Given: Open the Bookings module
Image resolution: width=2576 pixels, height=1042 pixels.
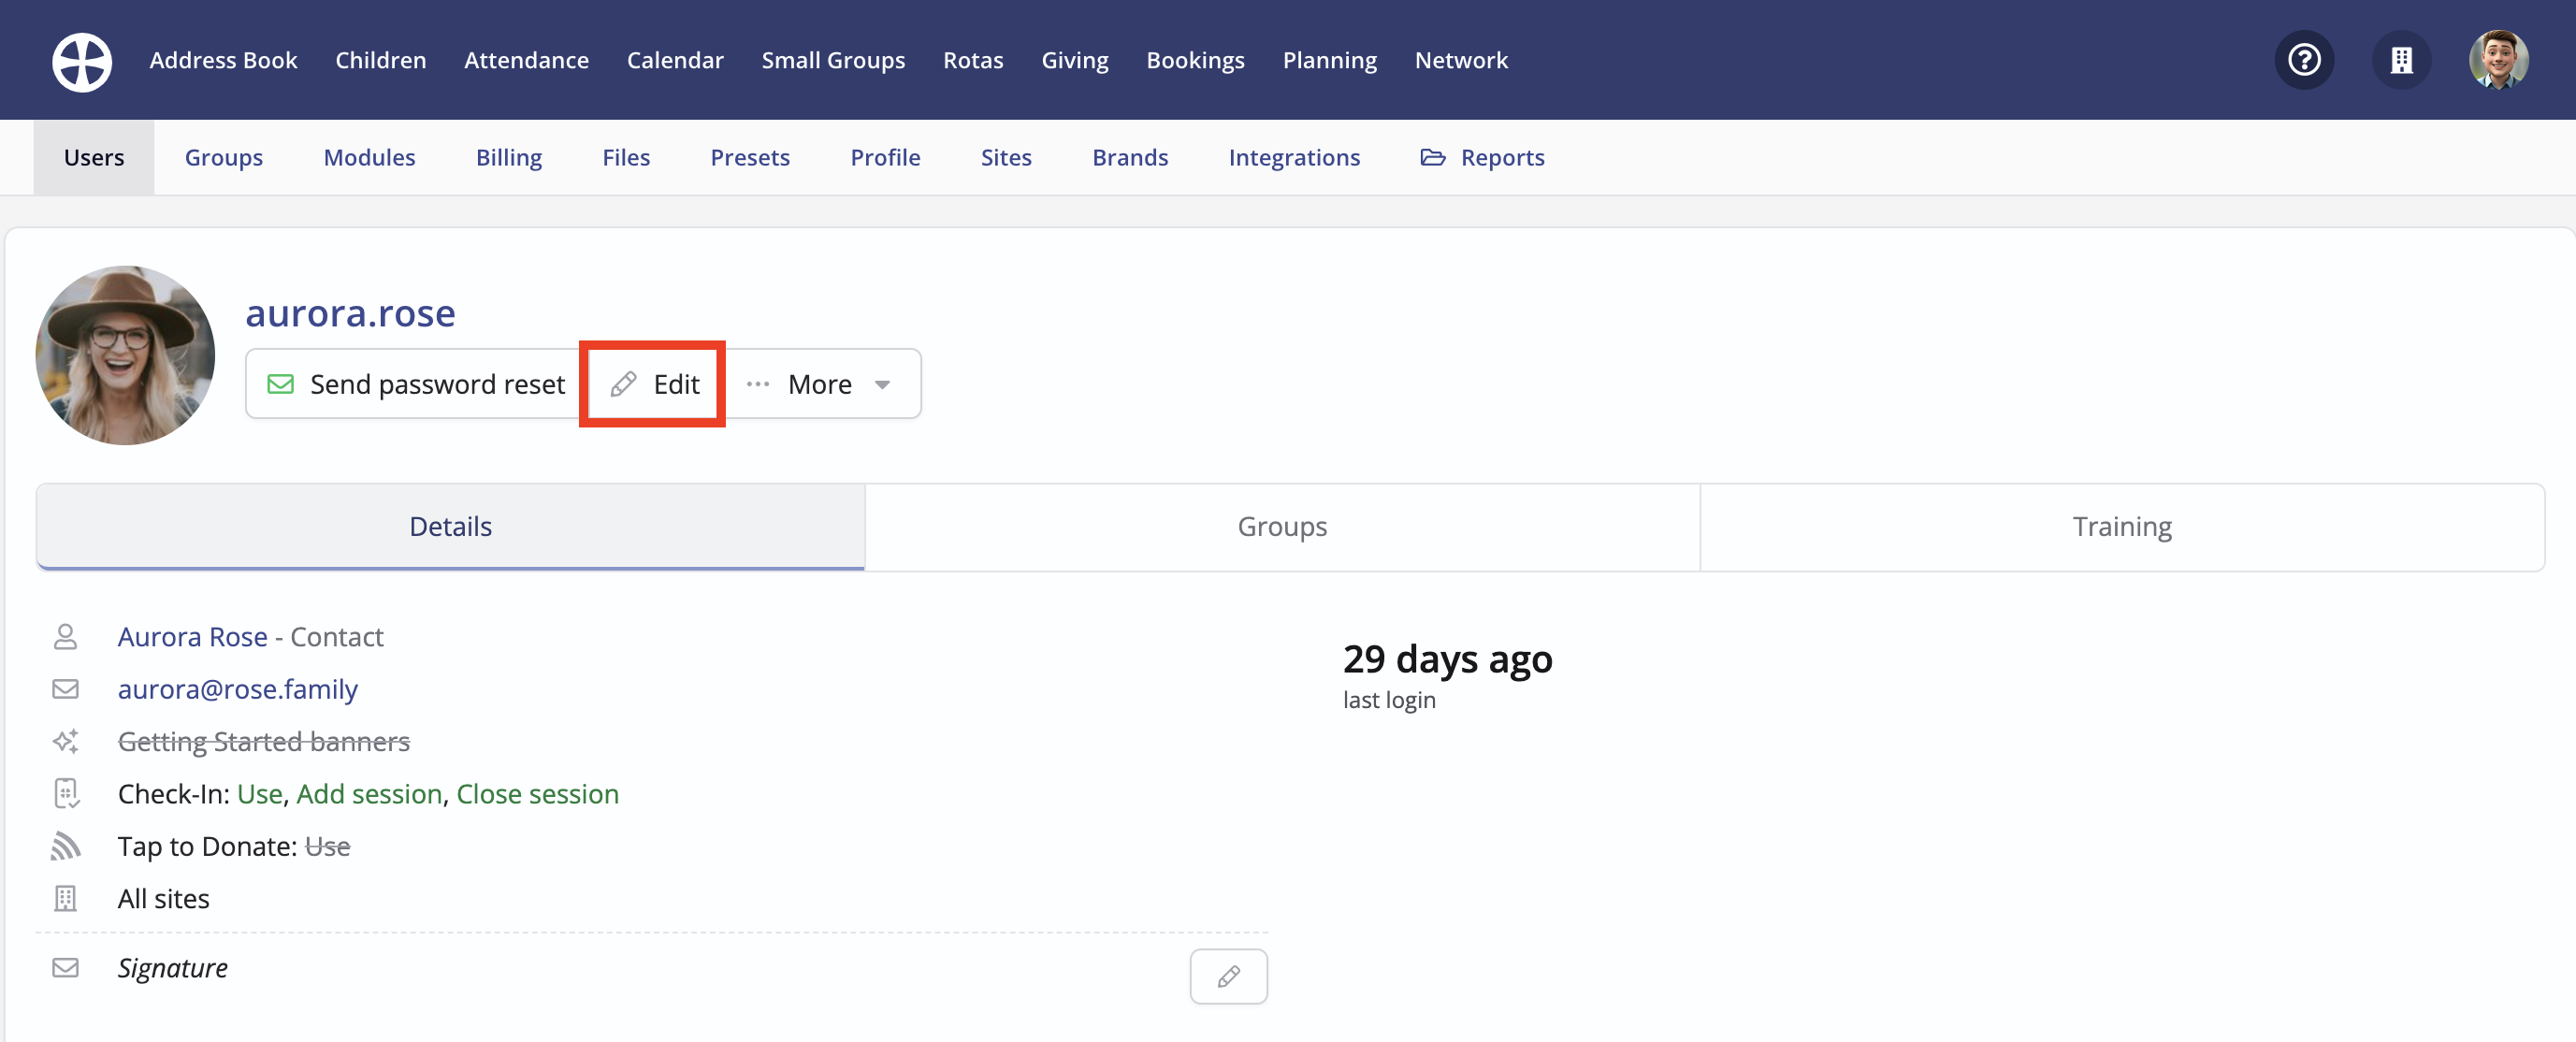Looking at the screenshot, I should (x=1195, y=60).
